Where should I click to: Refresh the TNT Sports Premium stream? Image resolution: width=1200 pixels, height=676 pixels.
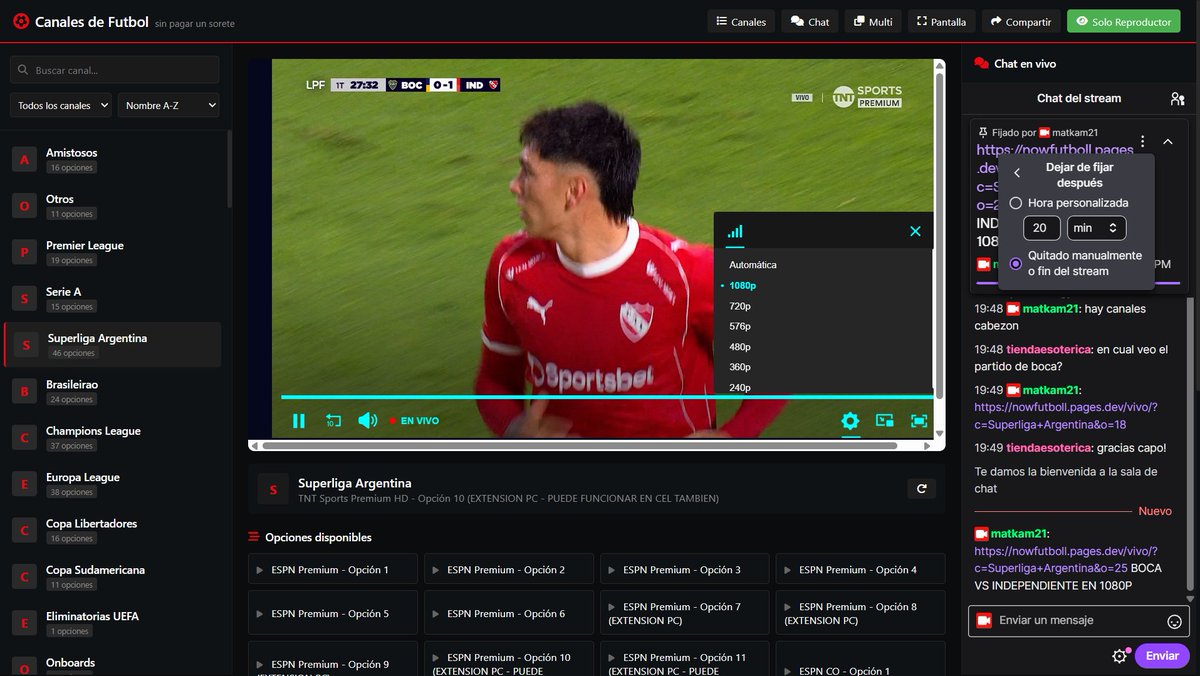point(921,488)
